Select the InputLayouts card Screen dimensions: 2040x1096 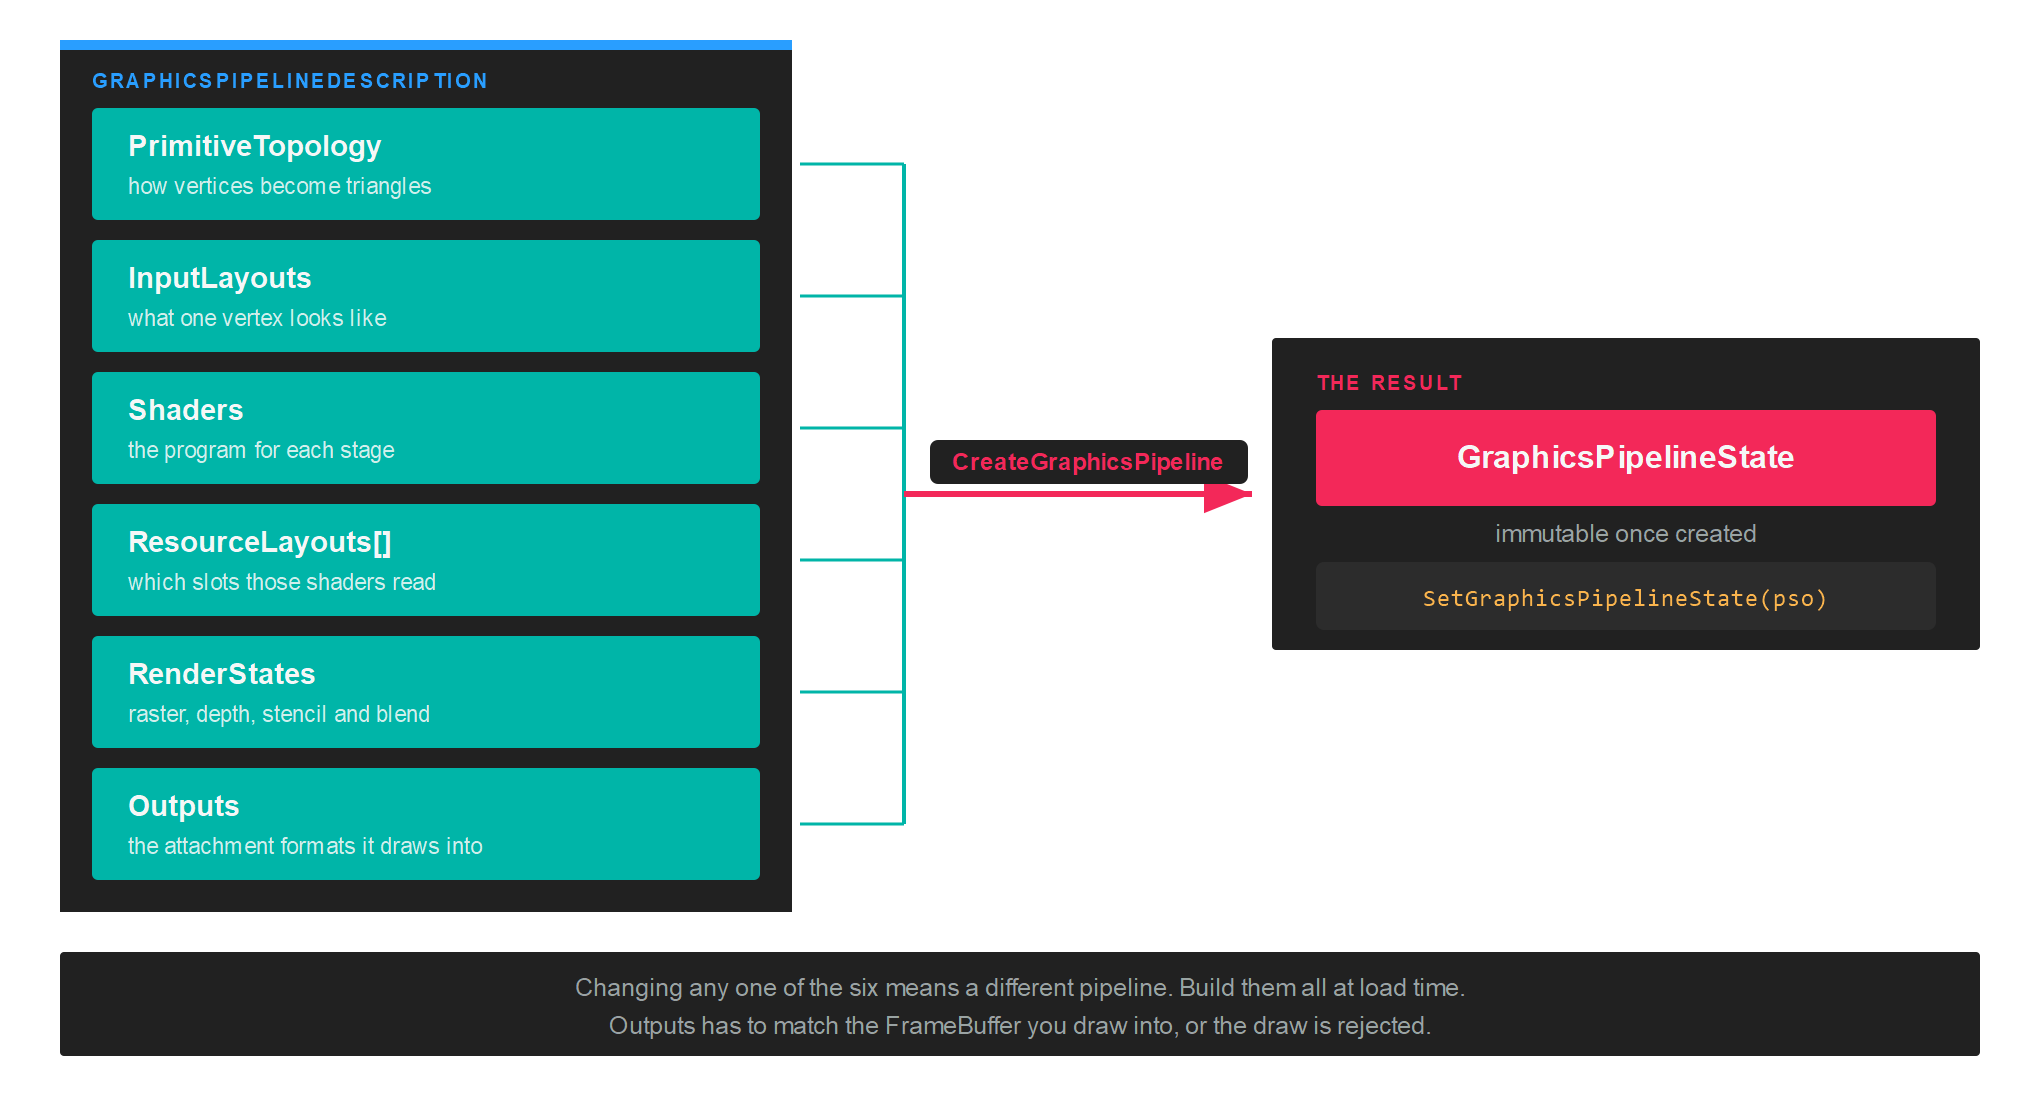click(426, 296)
